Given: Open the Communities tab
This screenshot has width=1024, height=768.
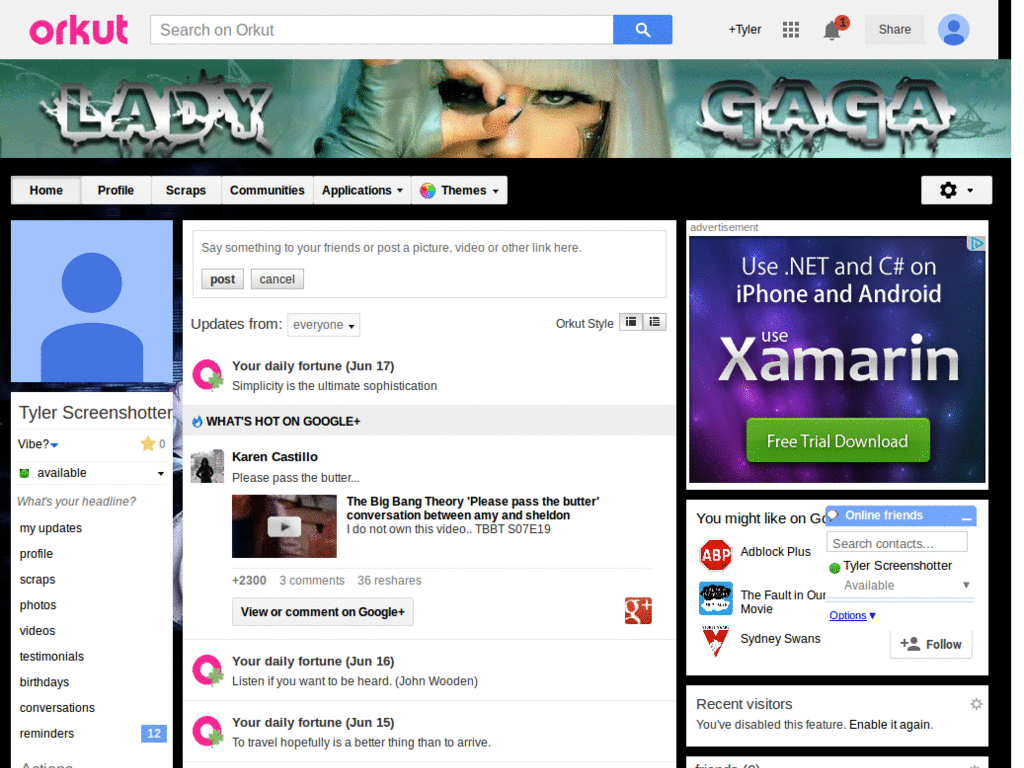Looking at the screenshot, I should [267, 191].
